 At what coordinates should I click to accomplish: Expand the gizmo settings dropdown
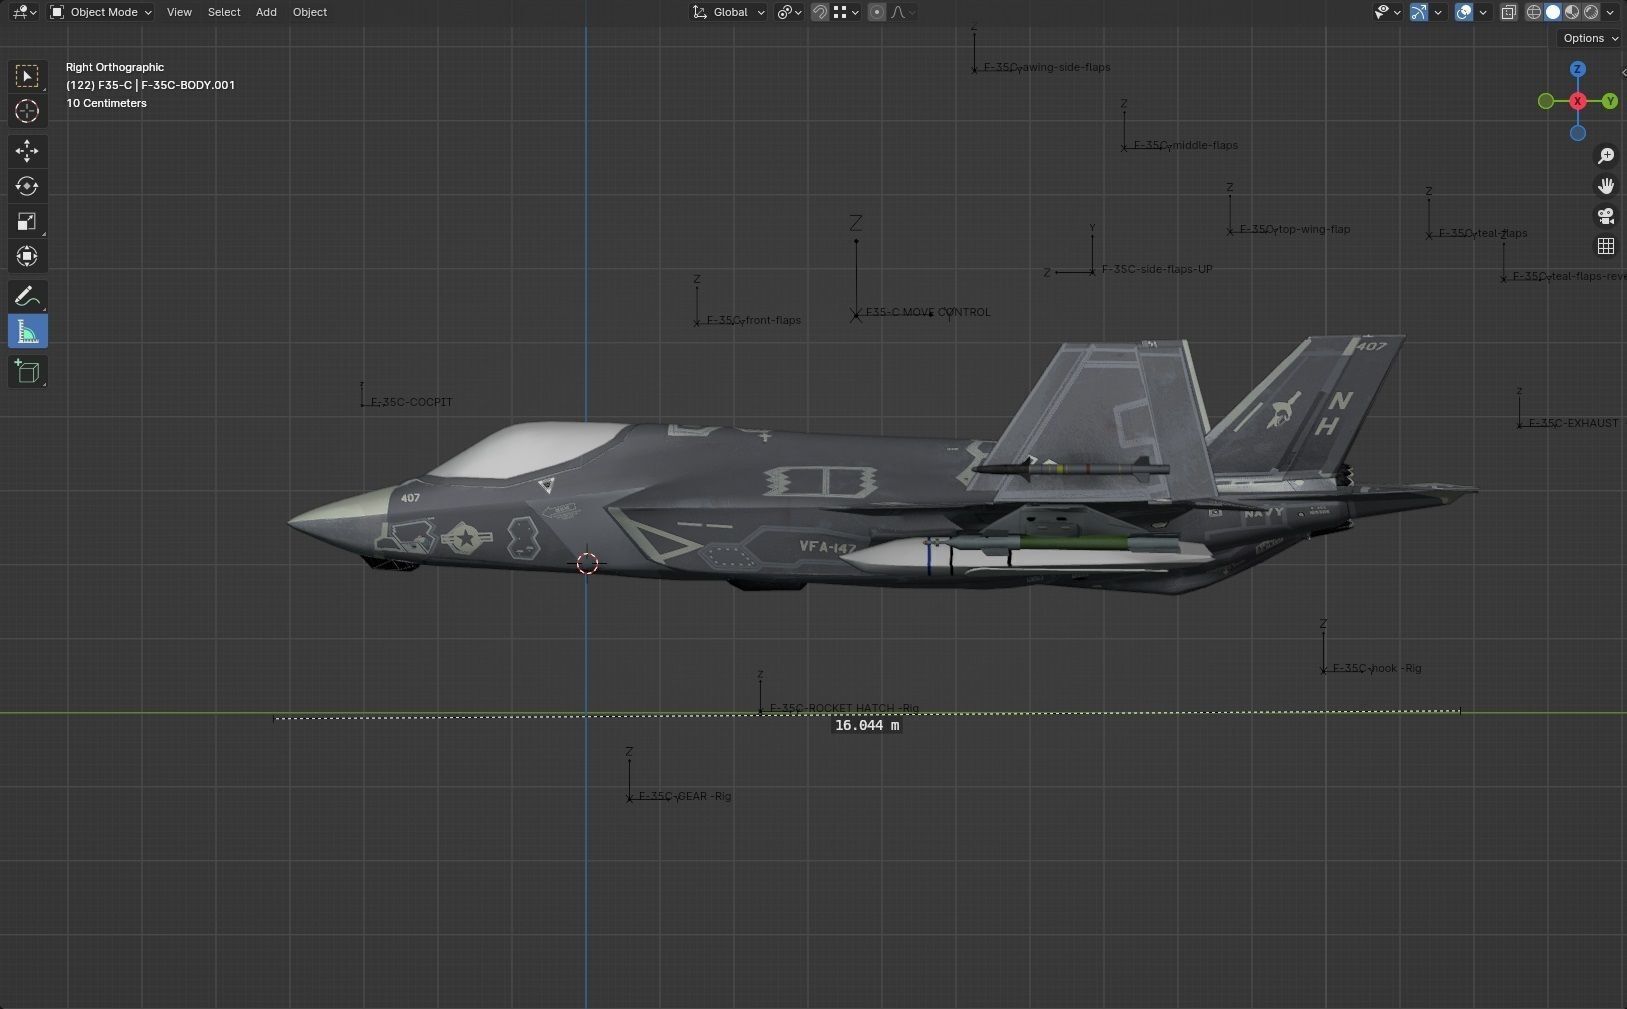point(1438,12)
